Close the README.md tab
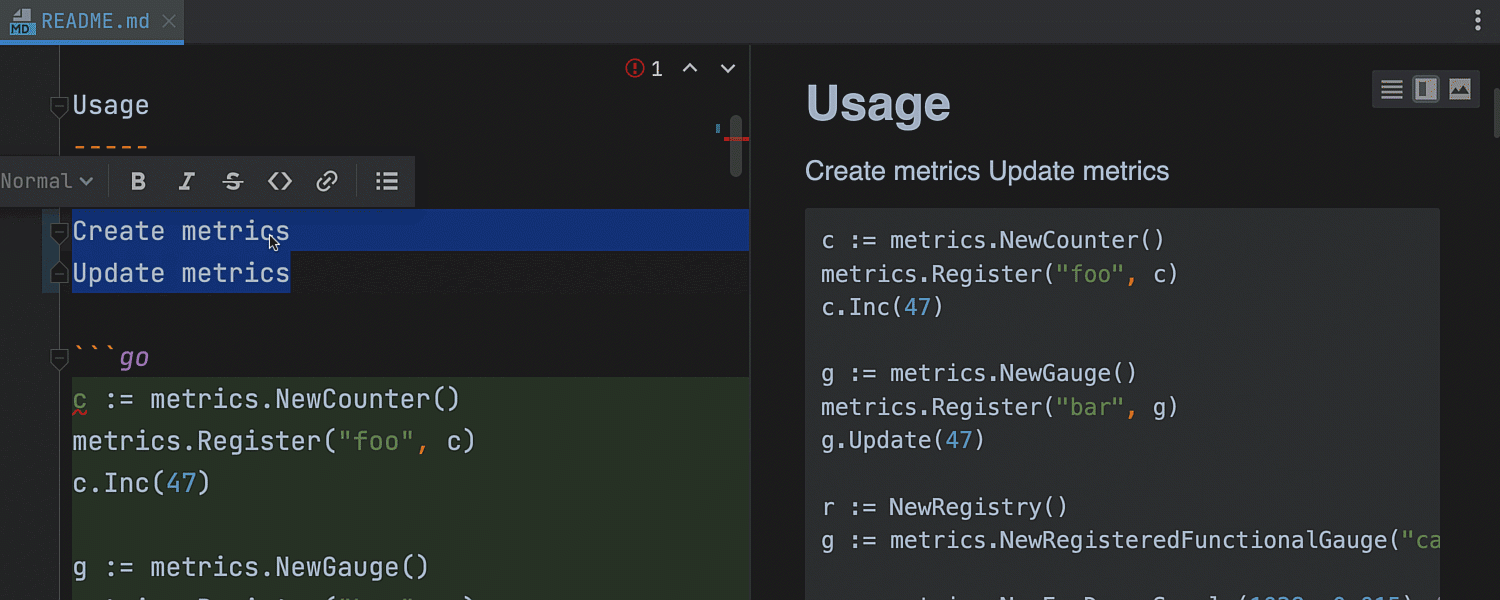This screenshot has width=1500, height=600. [x=169, y=21]
